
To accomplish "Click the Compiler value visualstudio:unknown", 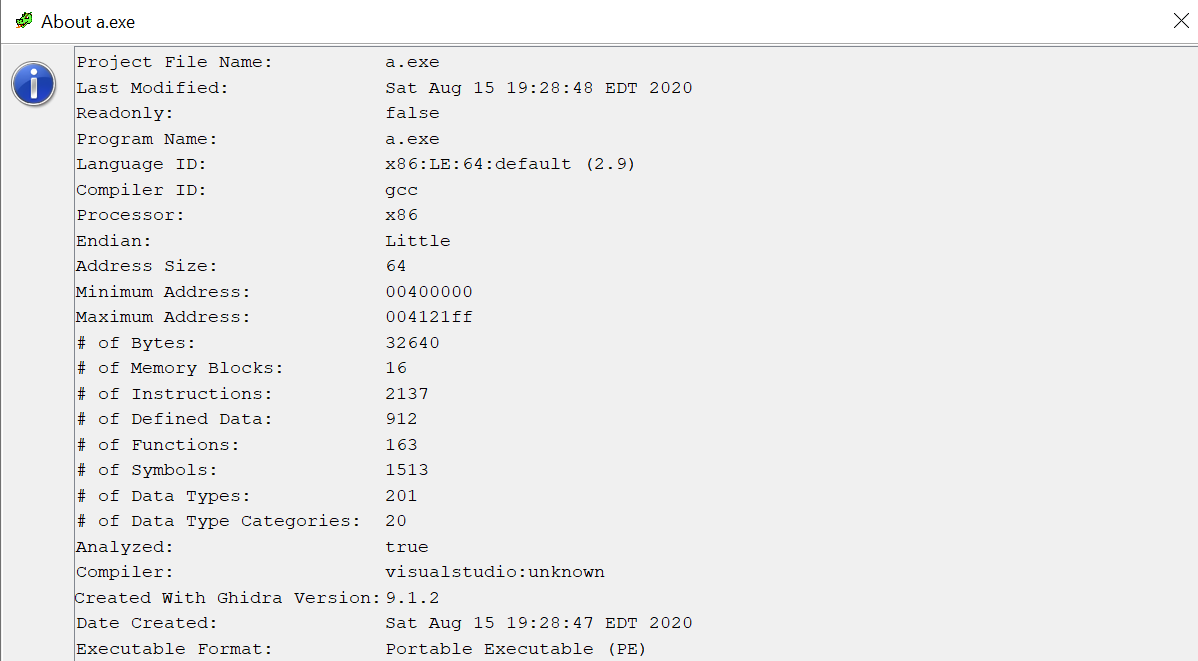I will (495, 572).
